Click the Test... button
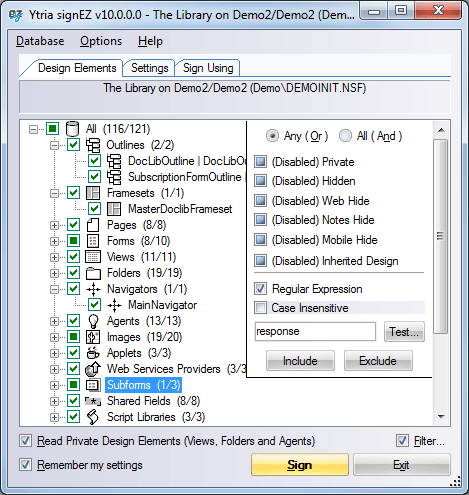The image size is (469, 495). [x=404, y=331]
